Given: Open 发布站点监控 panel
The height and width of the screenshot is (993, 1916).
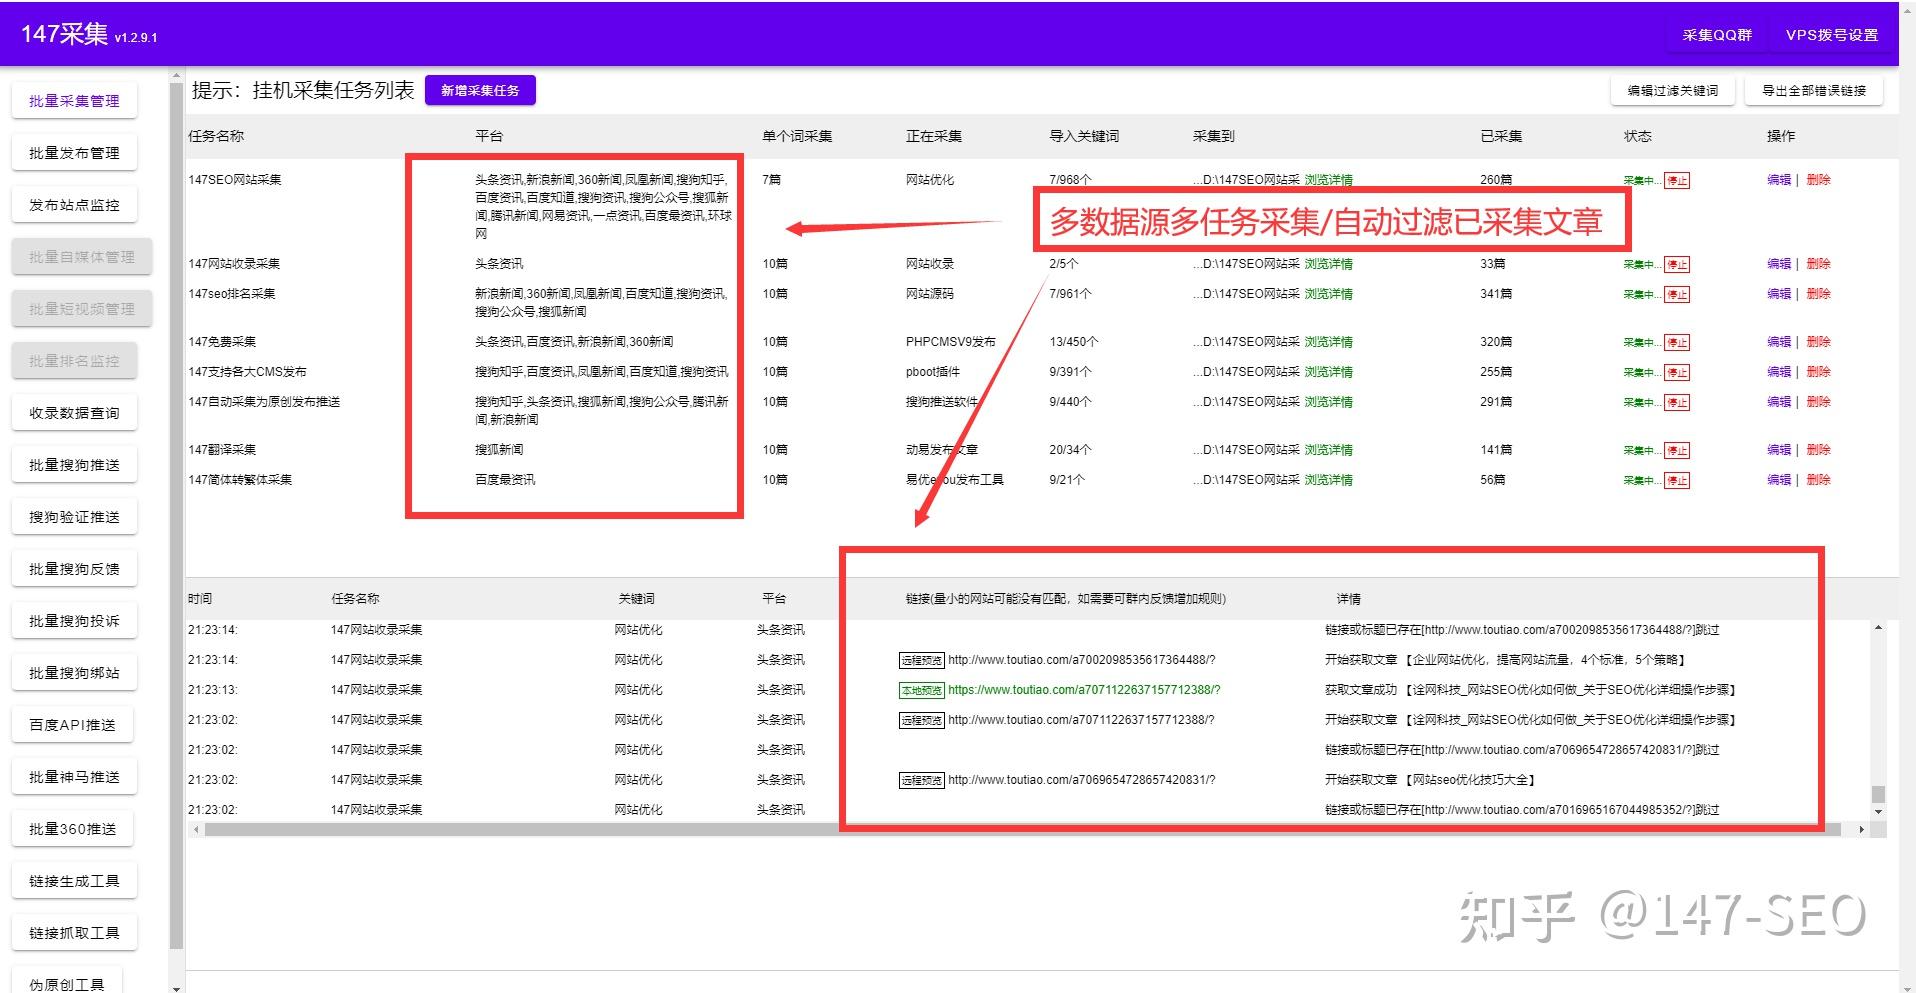Looking at the screenshot, I should [74, 204].
